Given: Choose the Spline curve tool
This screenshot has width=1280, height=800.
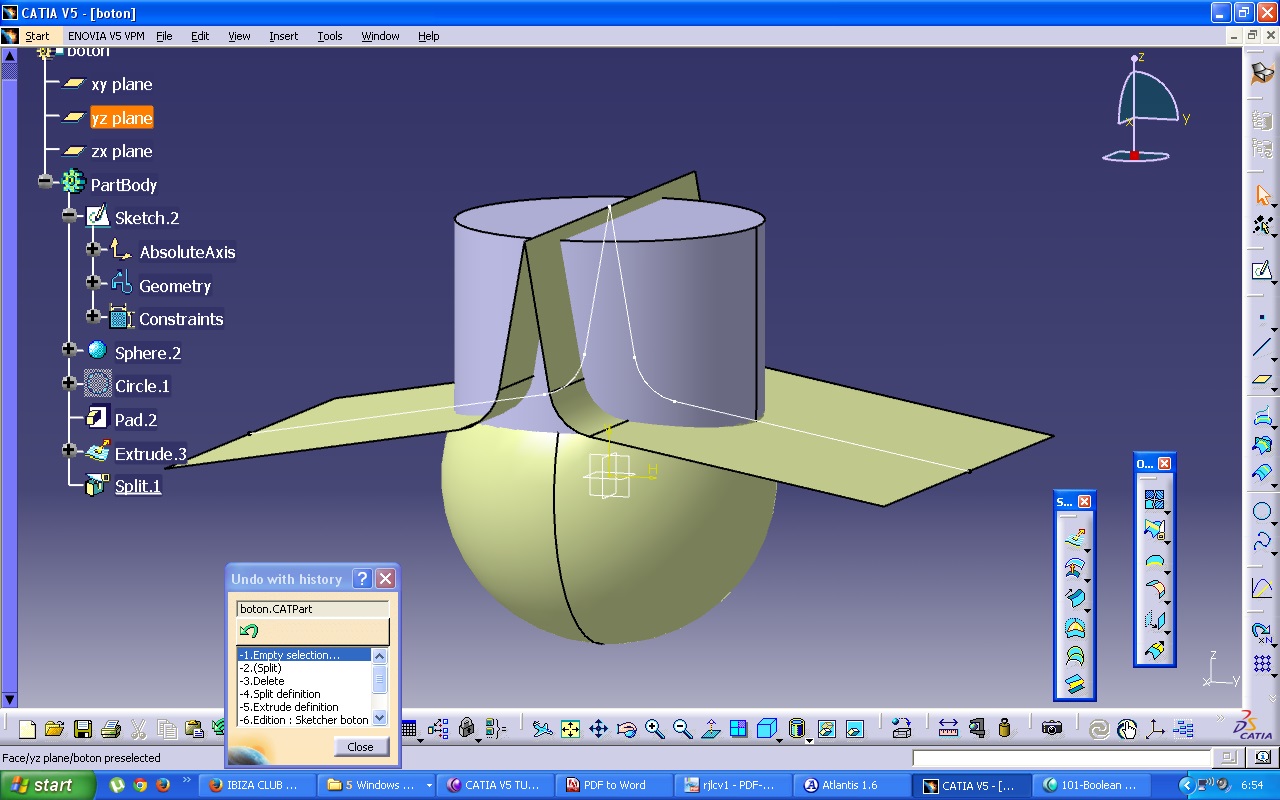Looking at the screenshot, I should [1262, 542].
